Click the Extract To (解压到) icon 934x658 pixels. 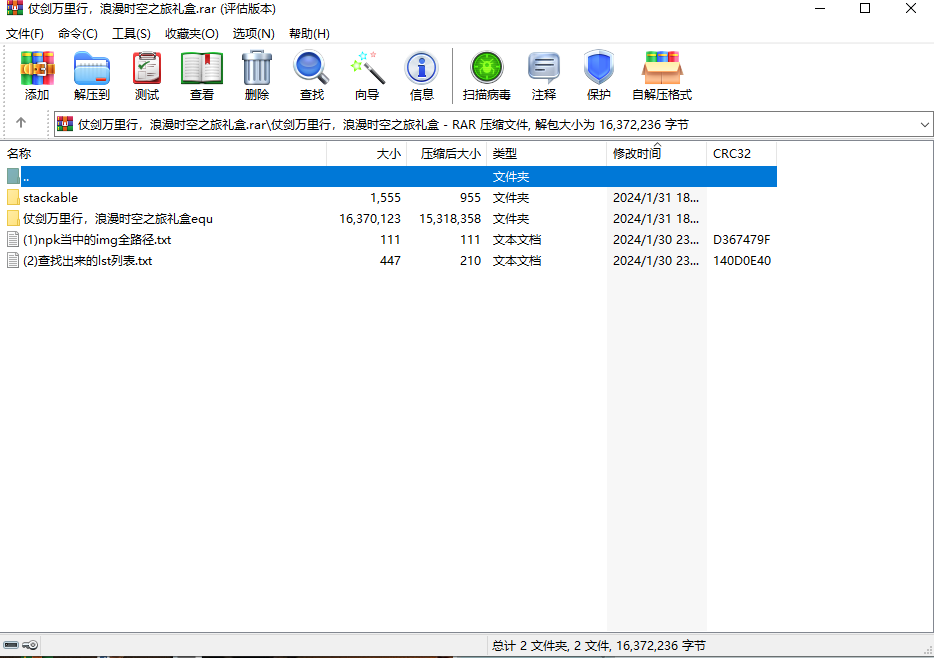[92, 76]
